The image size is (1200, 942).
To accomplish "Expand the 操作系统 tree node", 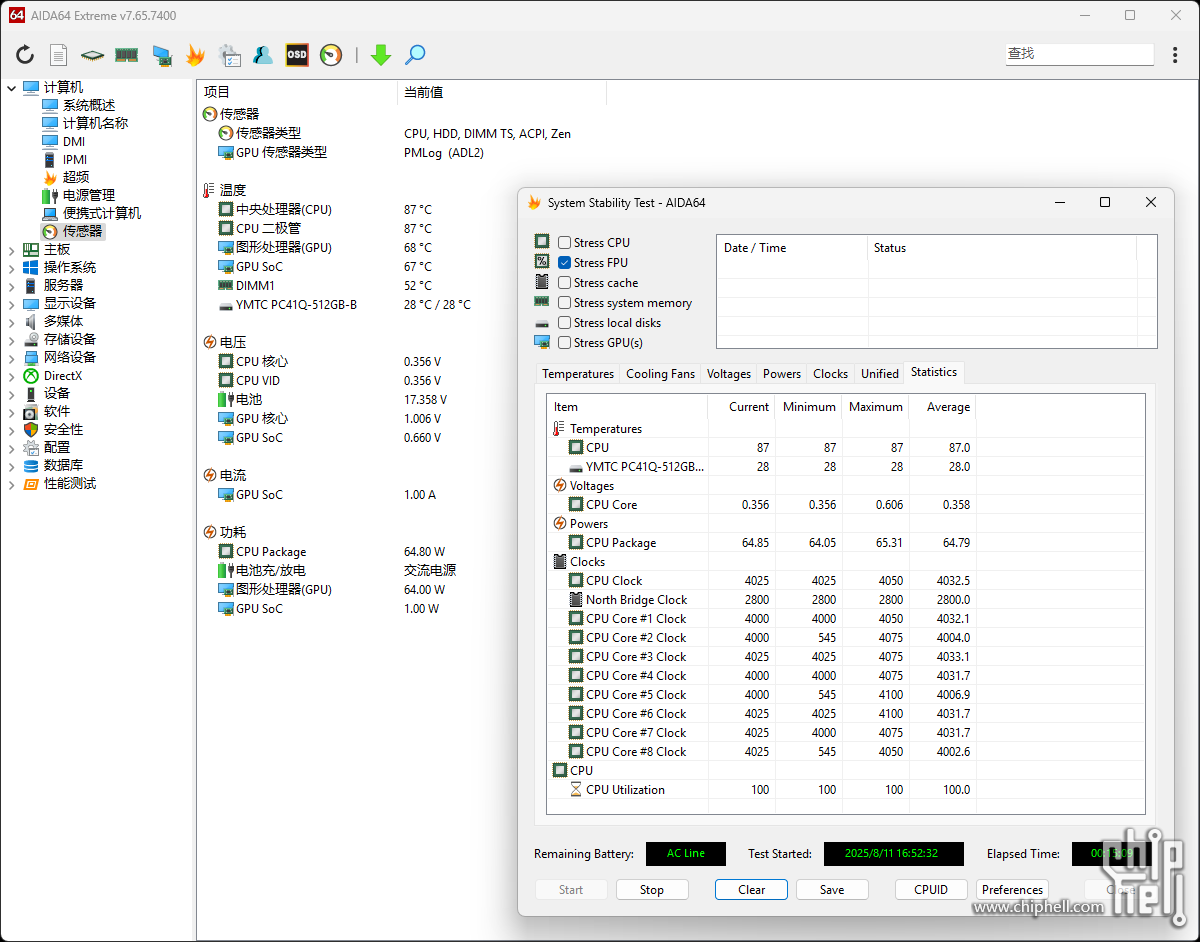I will (x=11, y=268).
